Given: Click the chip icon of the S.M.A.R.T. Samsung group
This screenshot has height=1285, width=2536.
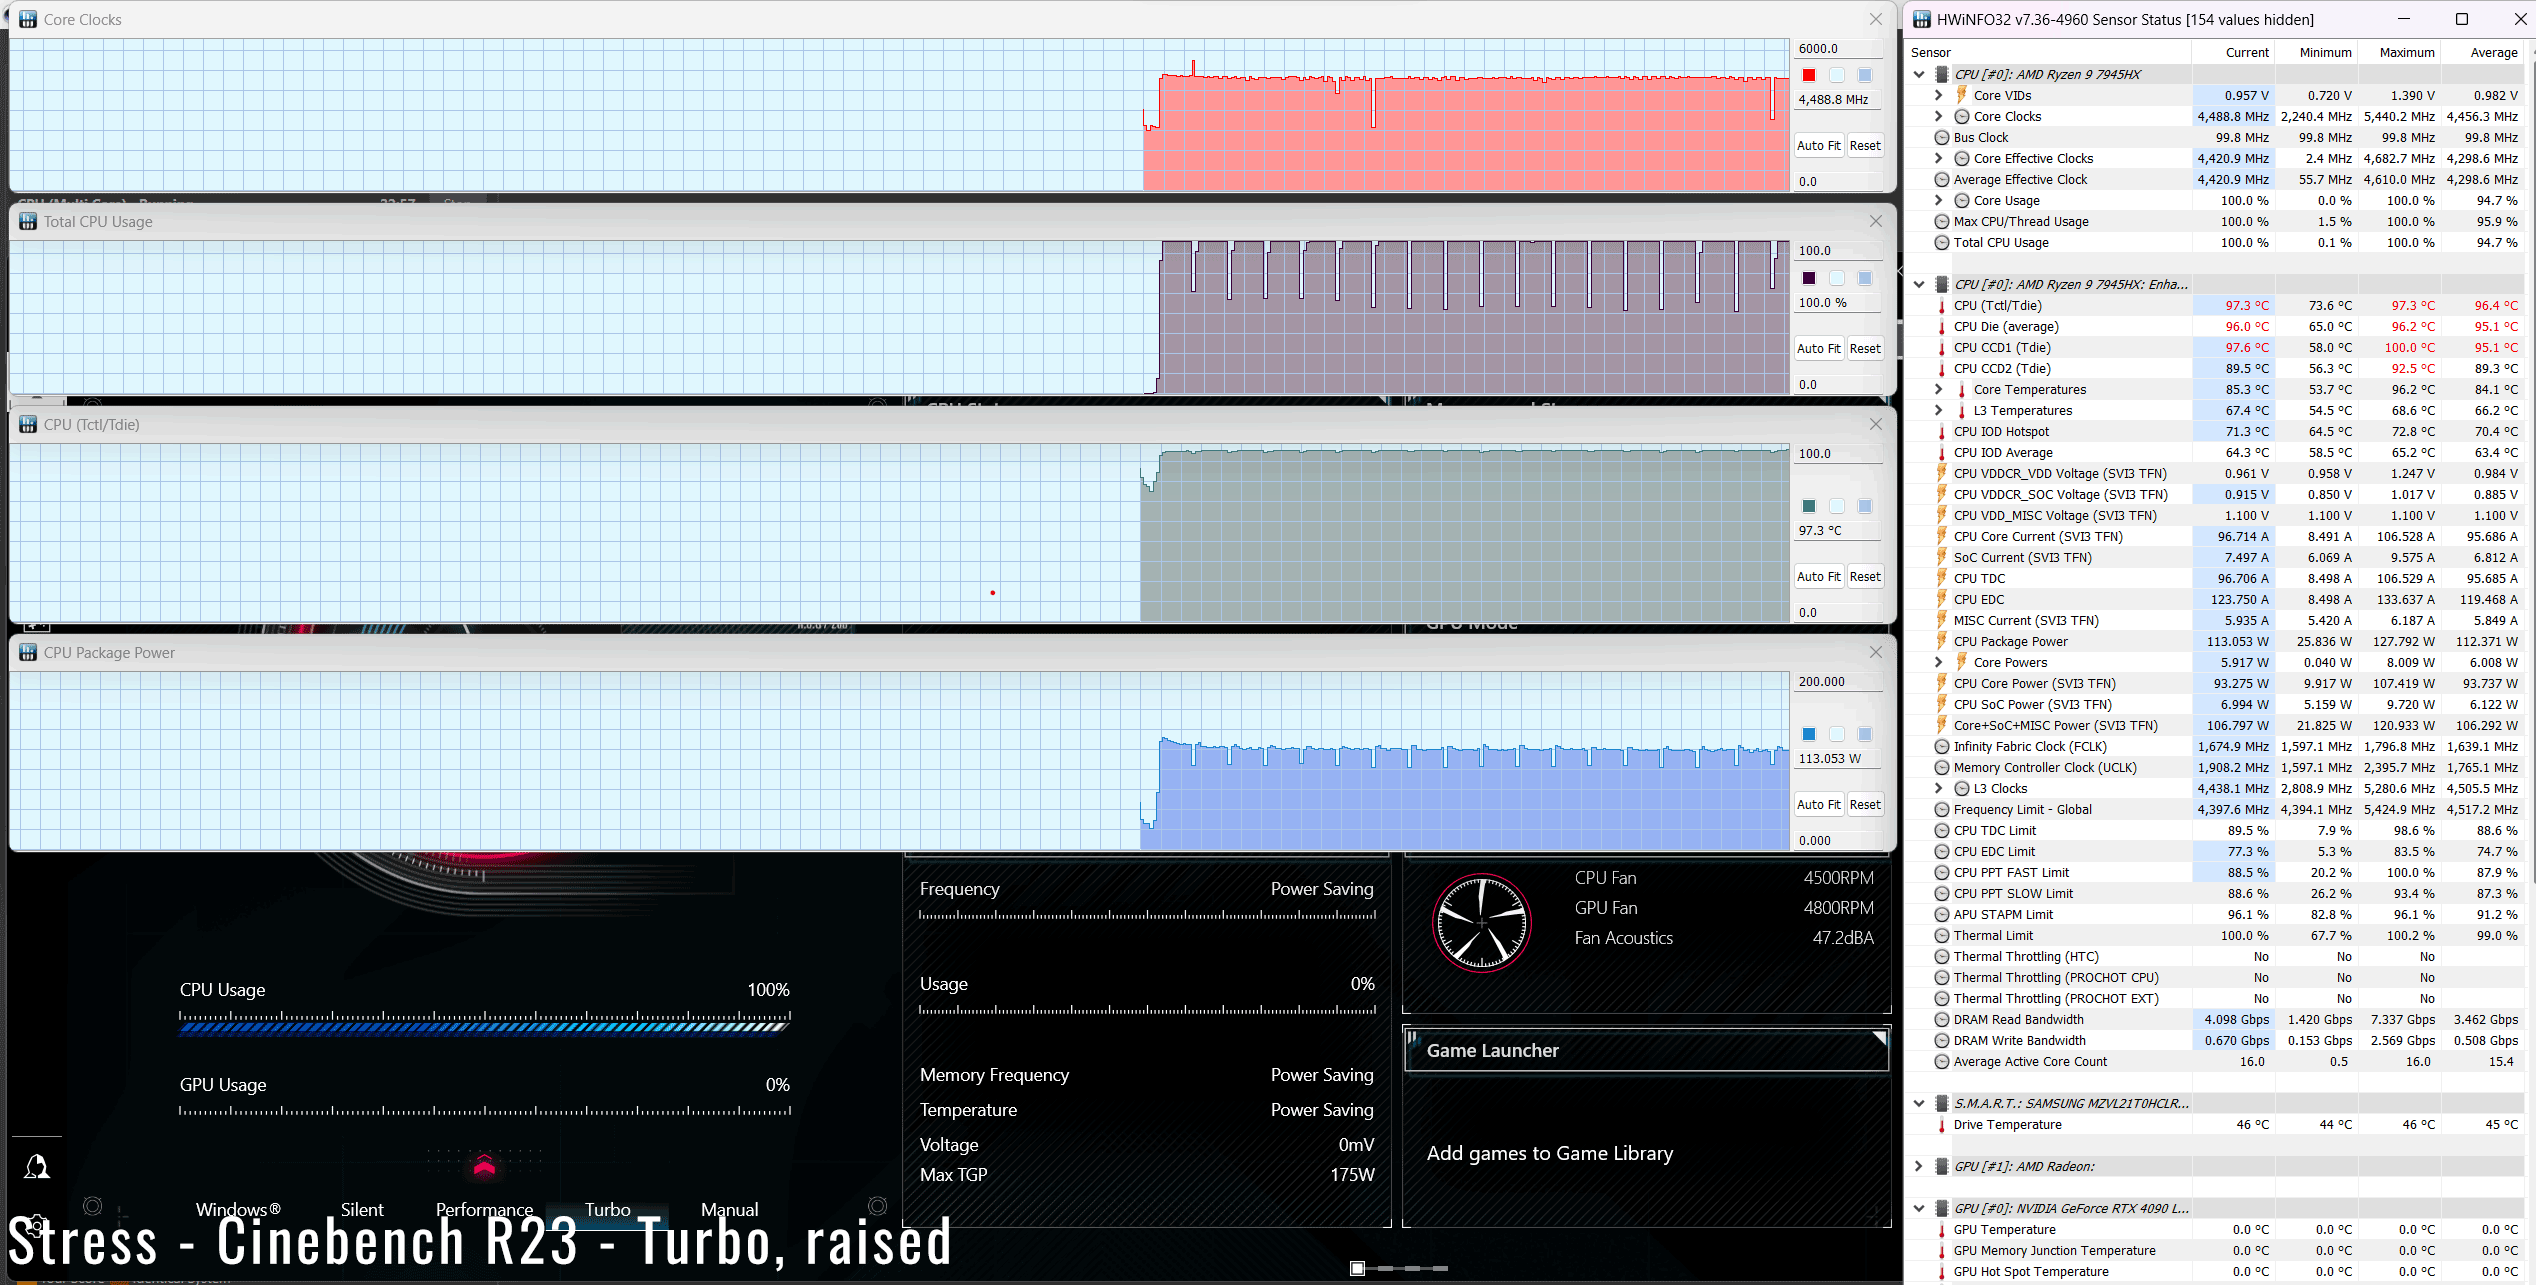Looking at the screenshot, I should [1942, 1104].
